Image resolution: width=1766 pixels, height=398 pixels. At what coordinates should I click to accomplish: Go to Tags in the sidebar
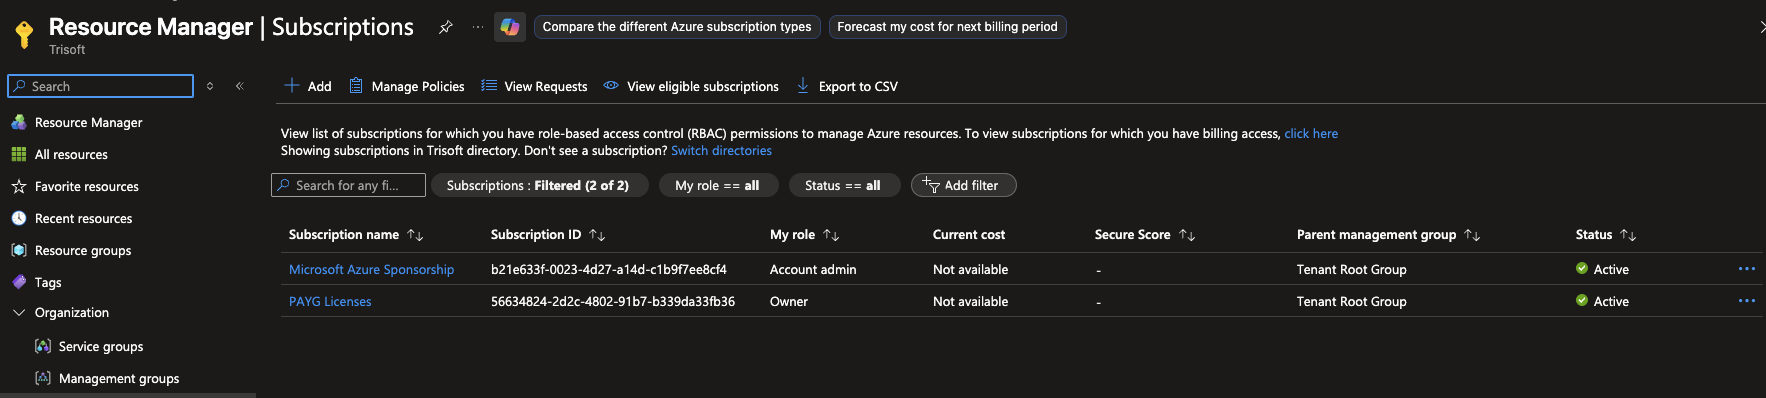coord(48,282)
